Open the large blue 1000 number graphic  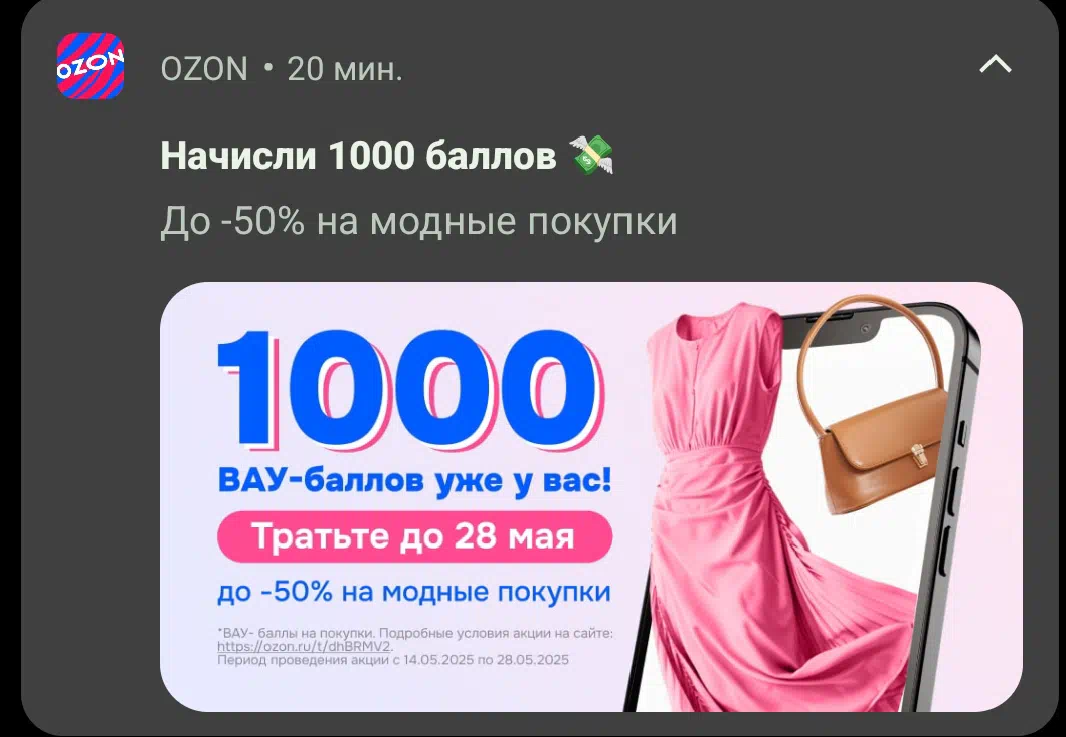(x=409, y=390)
